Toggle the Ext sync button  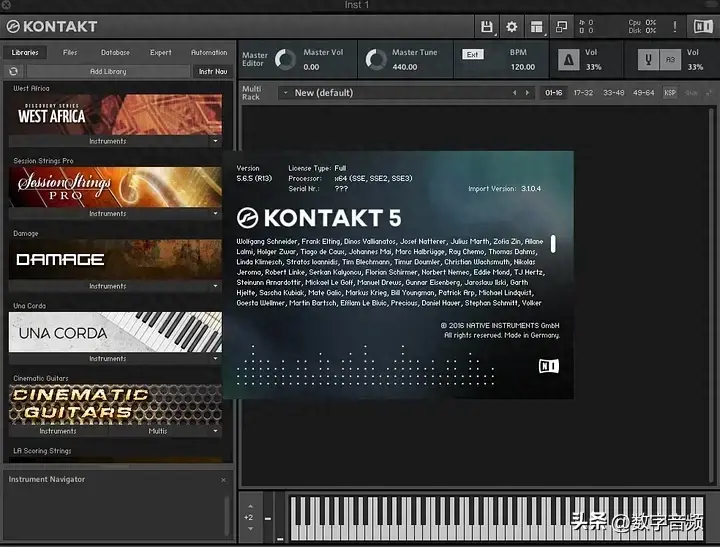click(x=472, y=55)
